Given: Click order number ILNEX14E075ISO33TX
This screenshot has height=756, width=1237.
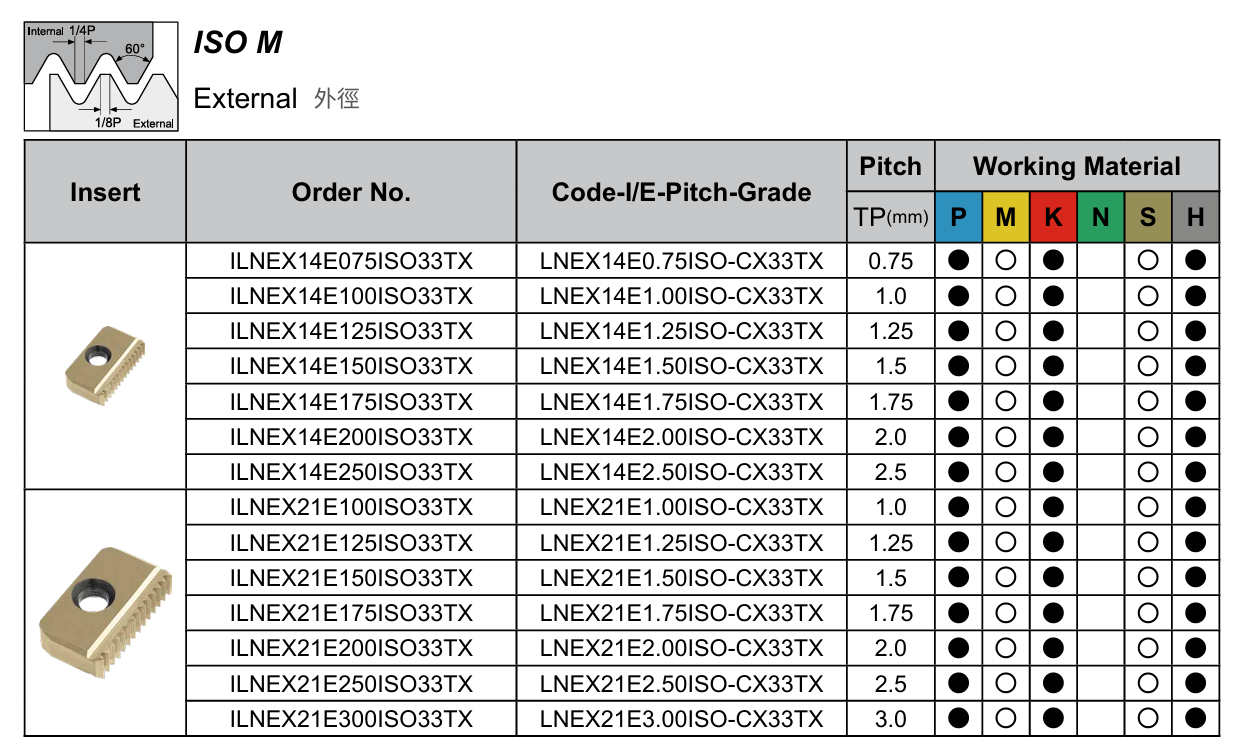Looking at the screenshot, I should coord(351,262).
